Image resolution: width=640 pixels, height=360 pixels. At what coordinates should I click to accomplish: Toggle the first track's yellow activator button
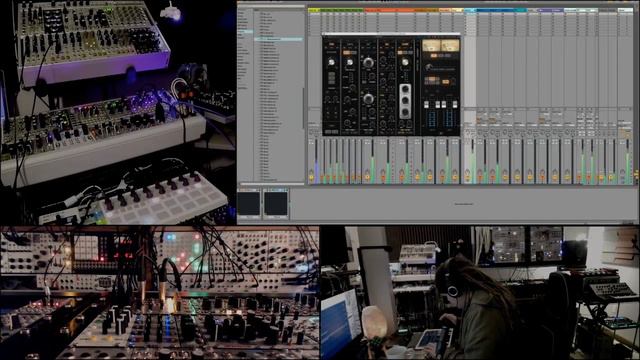point(311,178)
